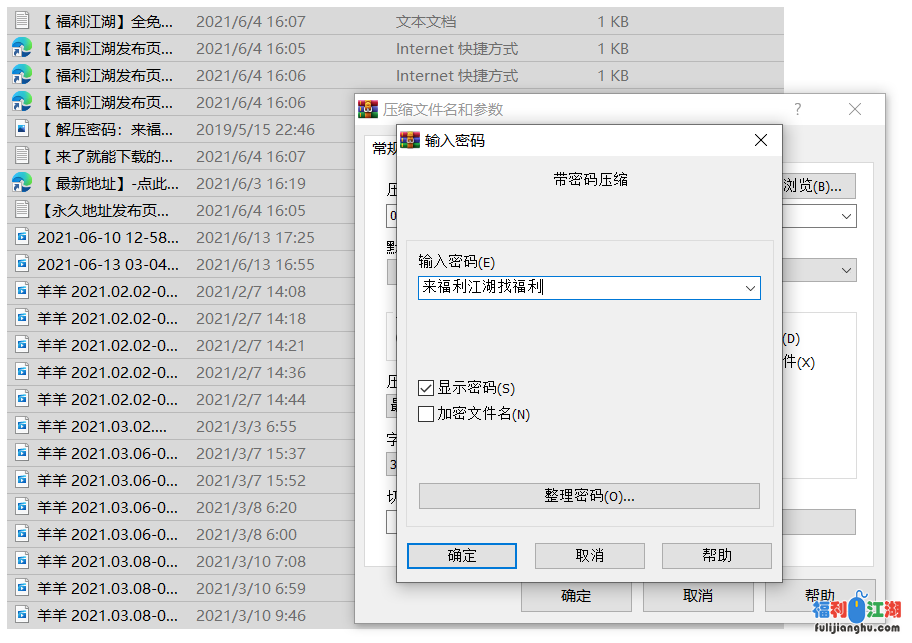Expand the 输入密码 password history dropdown
The width and height of the screenshot is (912, 643).
tap(750, 288)
